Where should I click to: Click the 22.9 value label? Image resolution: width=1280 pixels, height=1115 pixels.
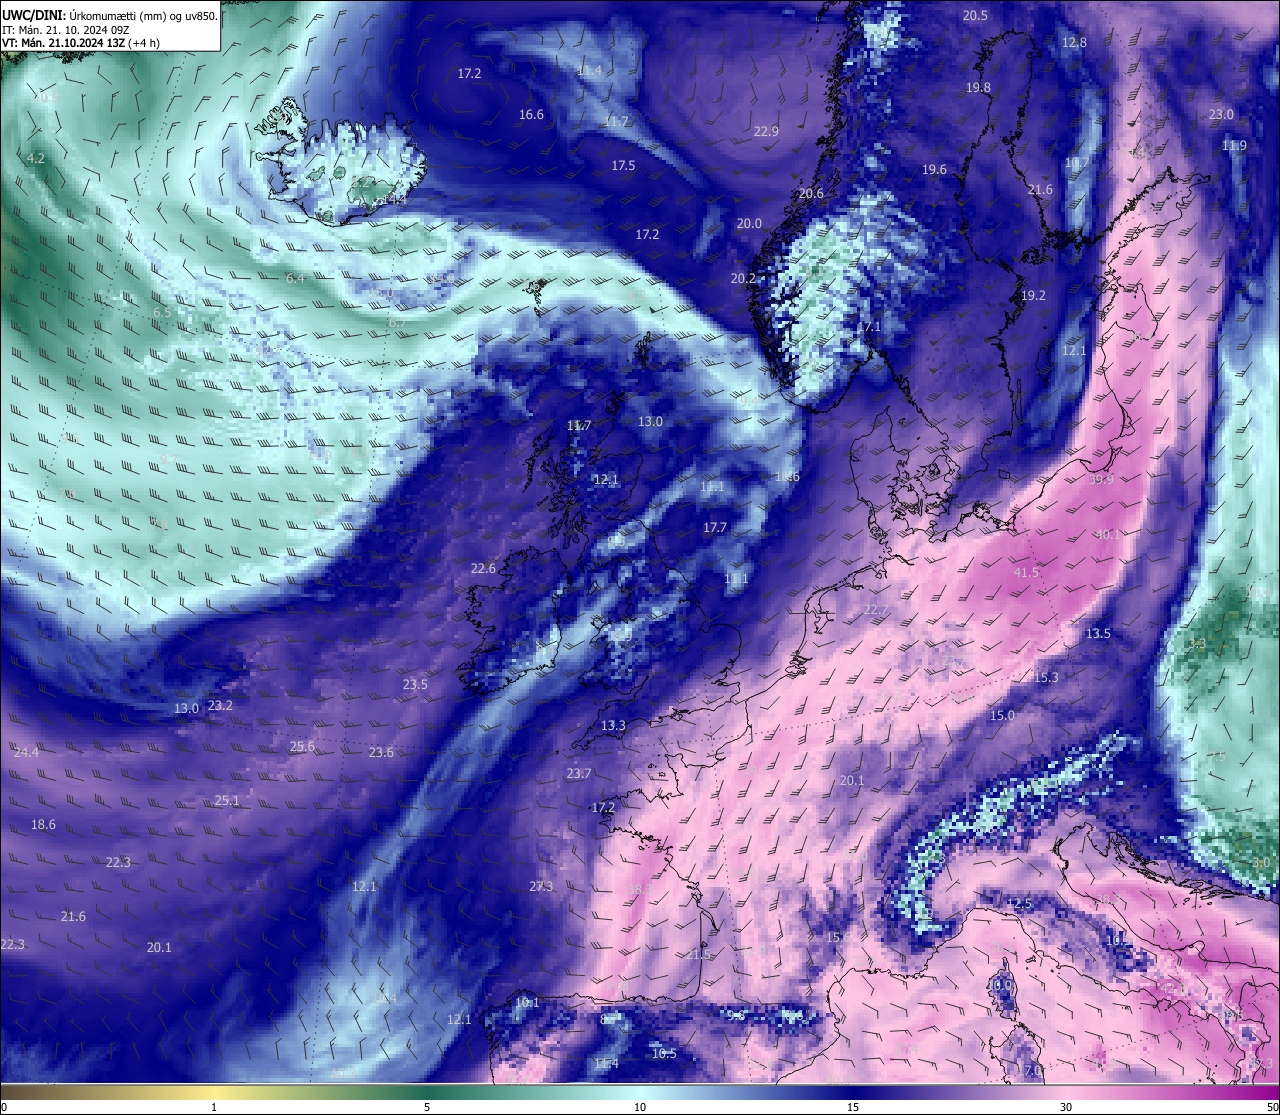(766, 131)
